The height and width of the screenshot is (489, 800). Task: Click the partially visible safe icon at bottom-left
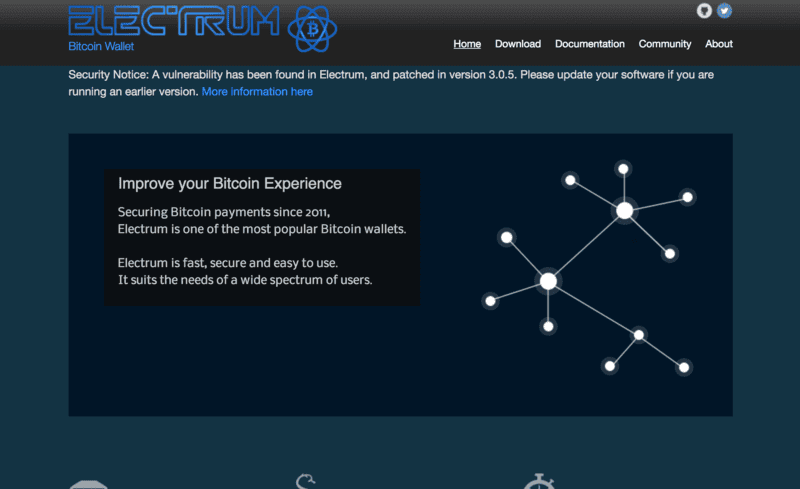coord(88,484)
